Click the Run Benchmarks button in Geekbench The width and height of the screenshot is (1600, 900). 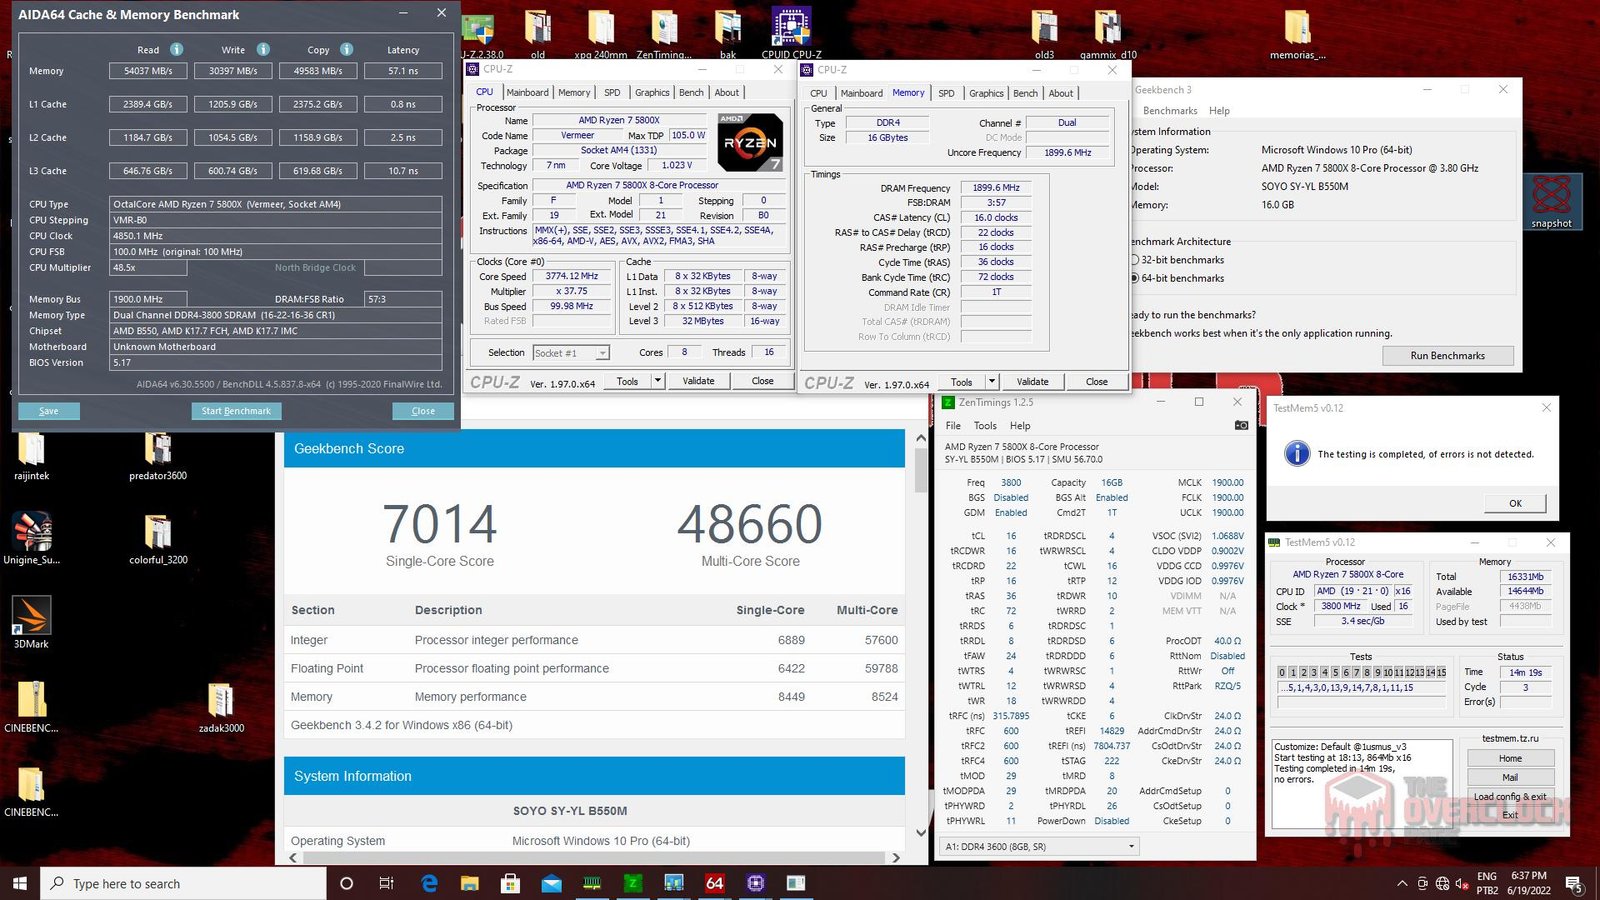[1447, 356]
